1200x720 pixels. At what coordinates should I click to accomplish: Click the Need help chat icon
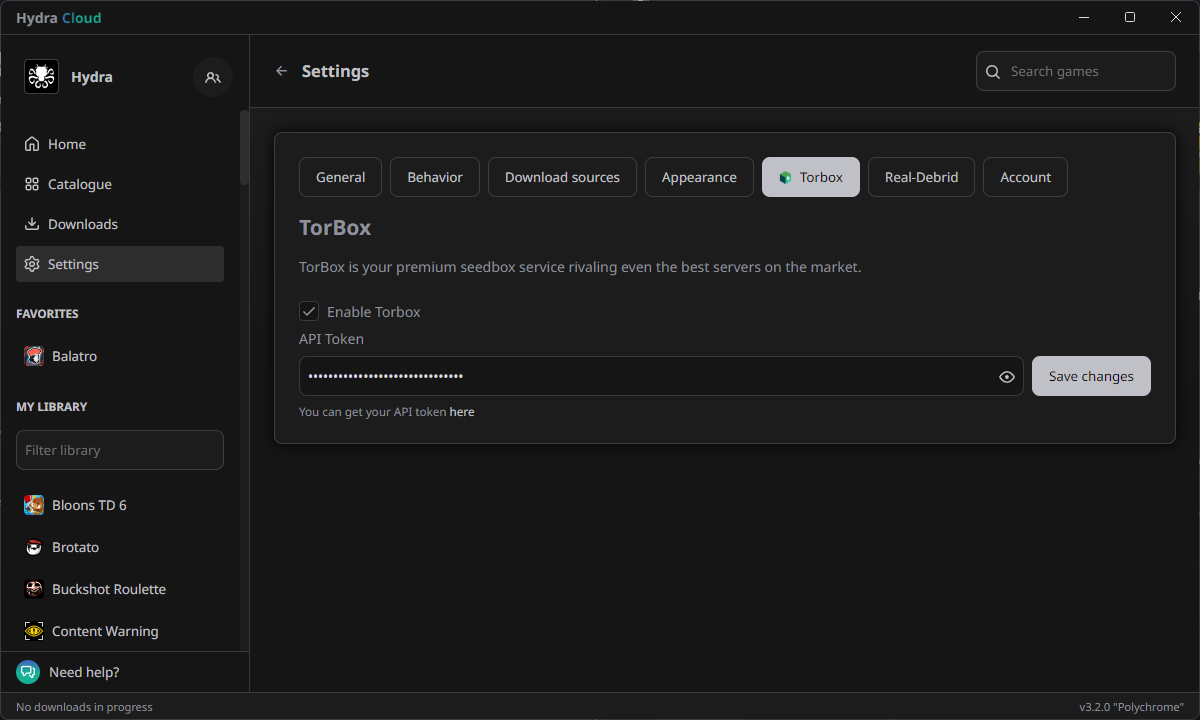tap(28, 672)
